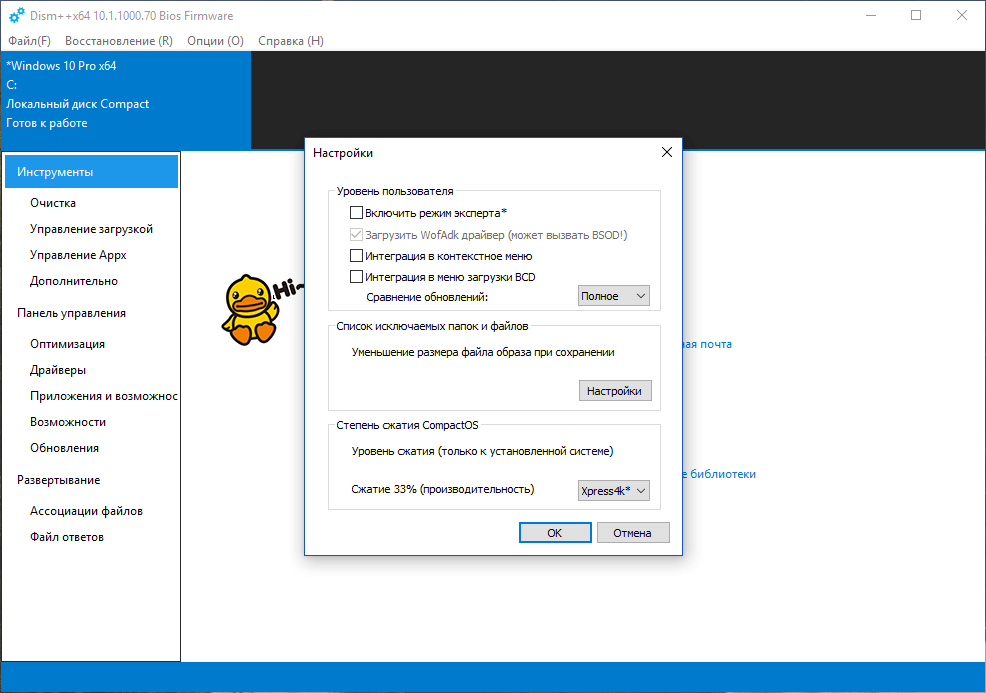Viewport: 986px width, 693px height.
Task: Open the Xpress4k* compression dropdown
Action: point(614,491)
